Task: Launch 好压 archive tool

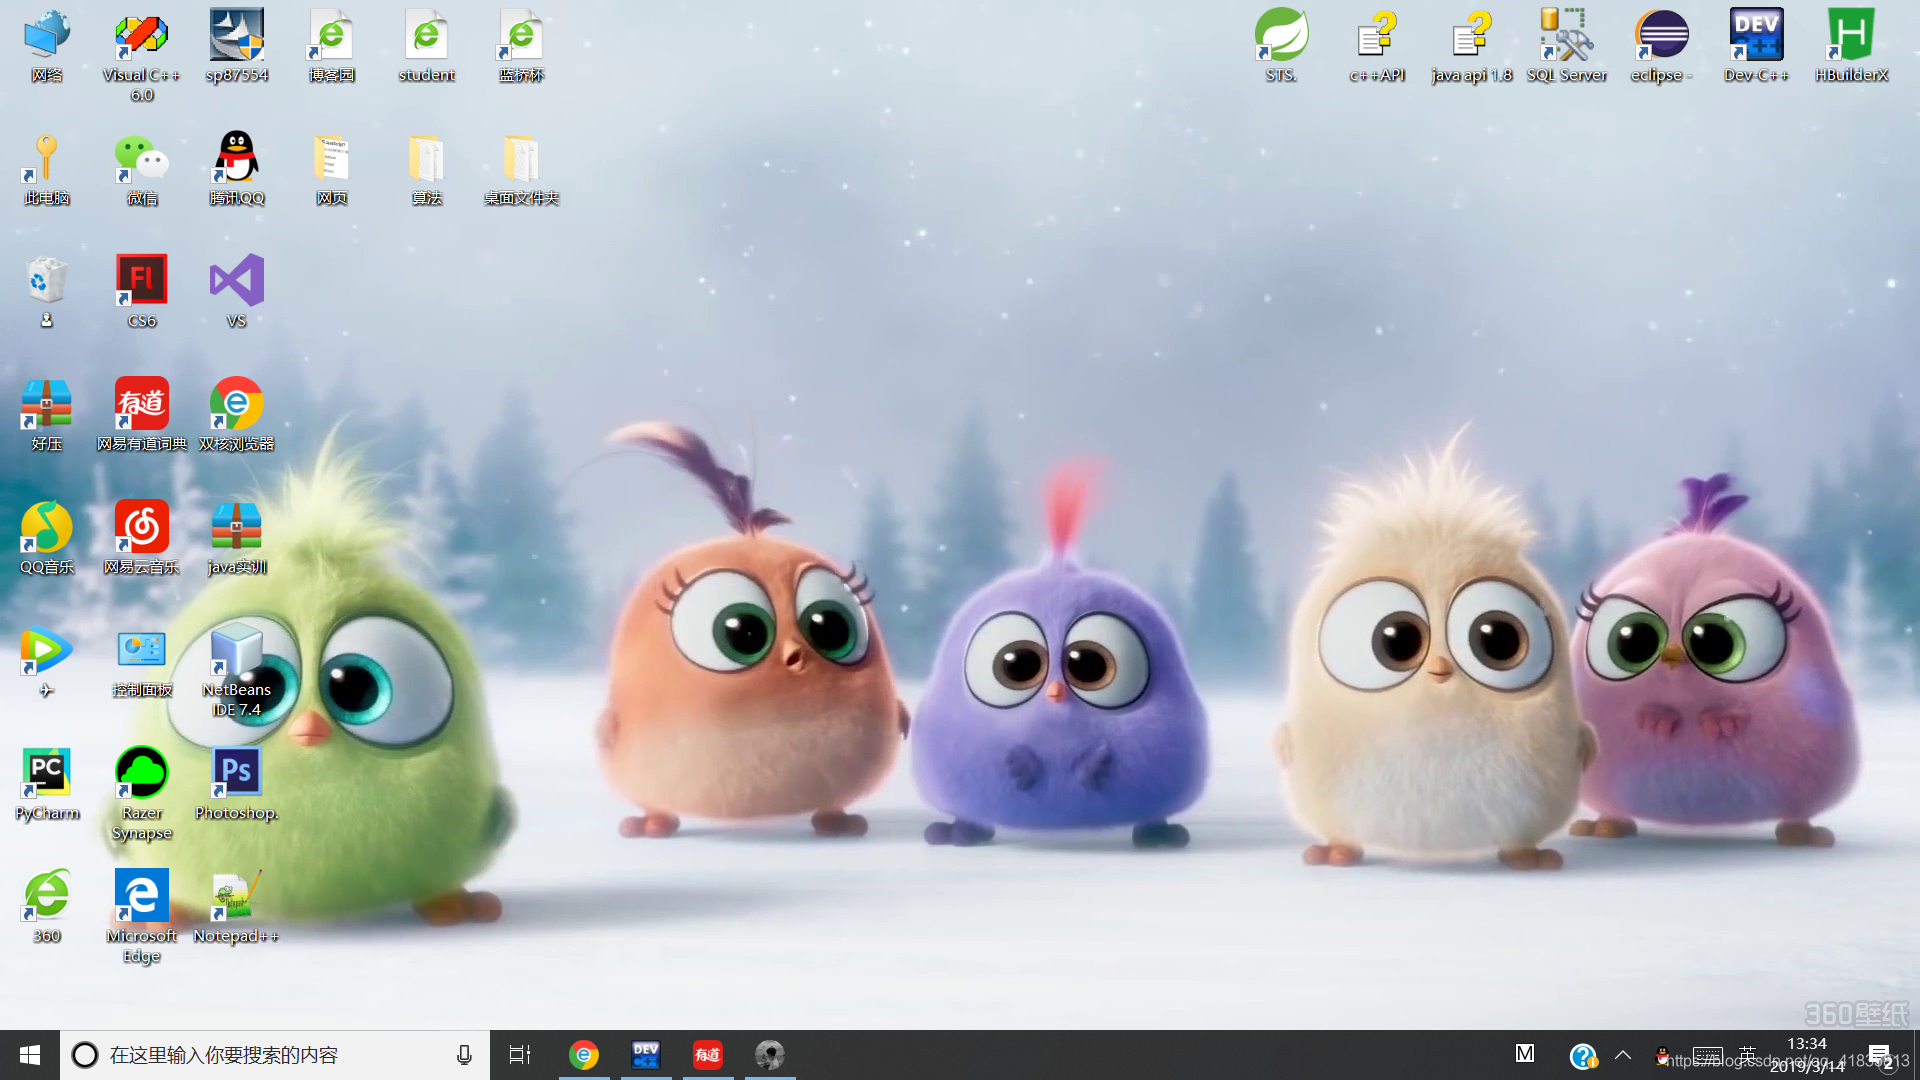Action: 47,416
